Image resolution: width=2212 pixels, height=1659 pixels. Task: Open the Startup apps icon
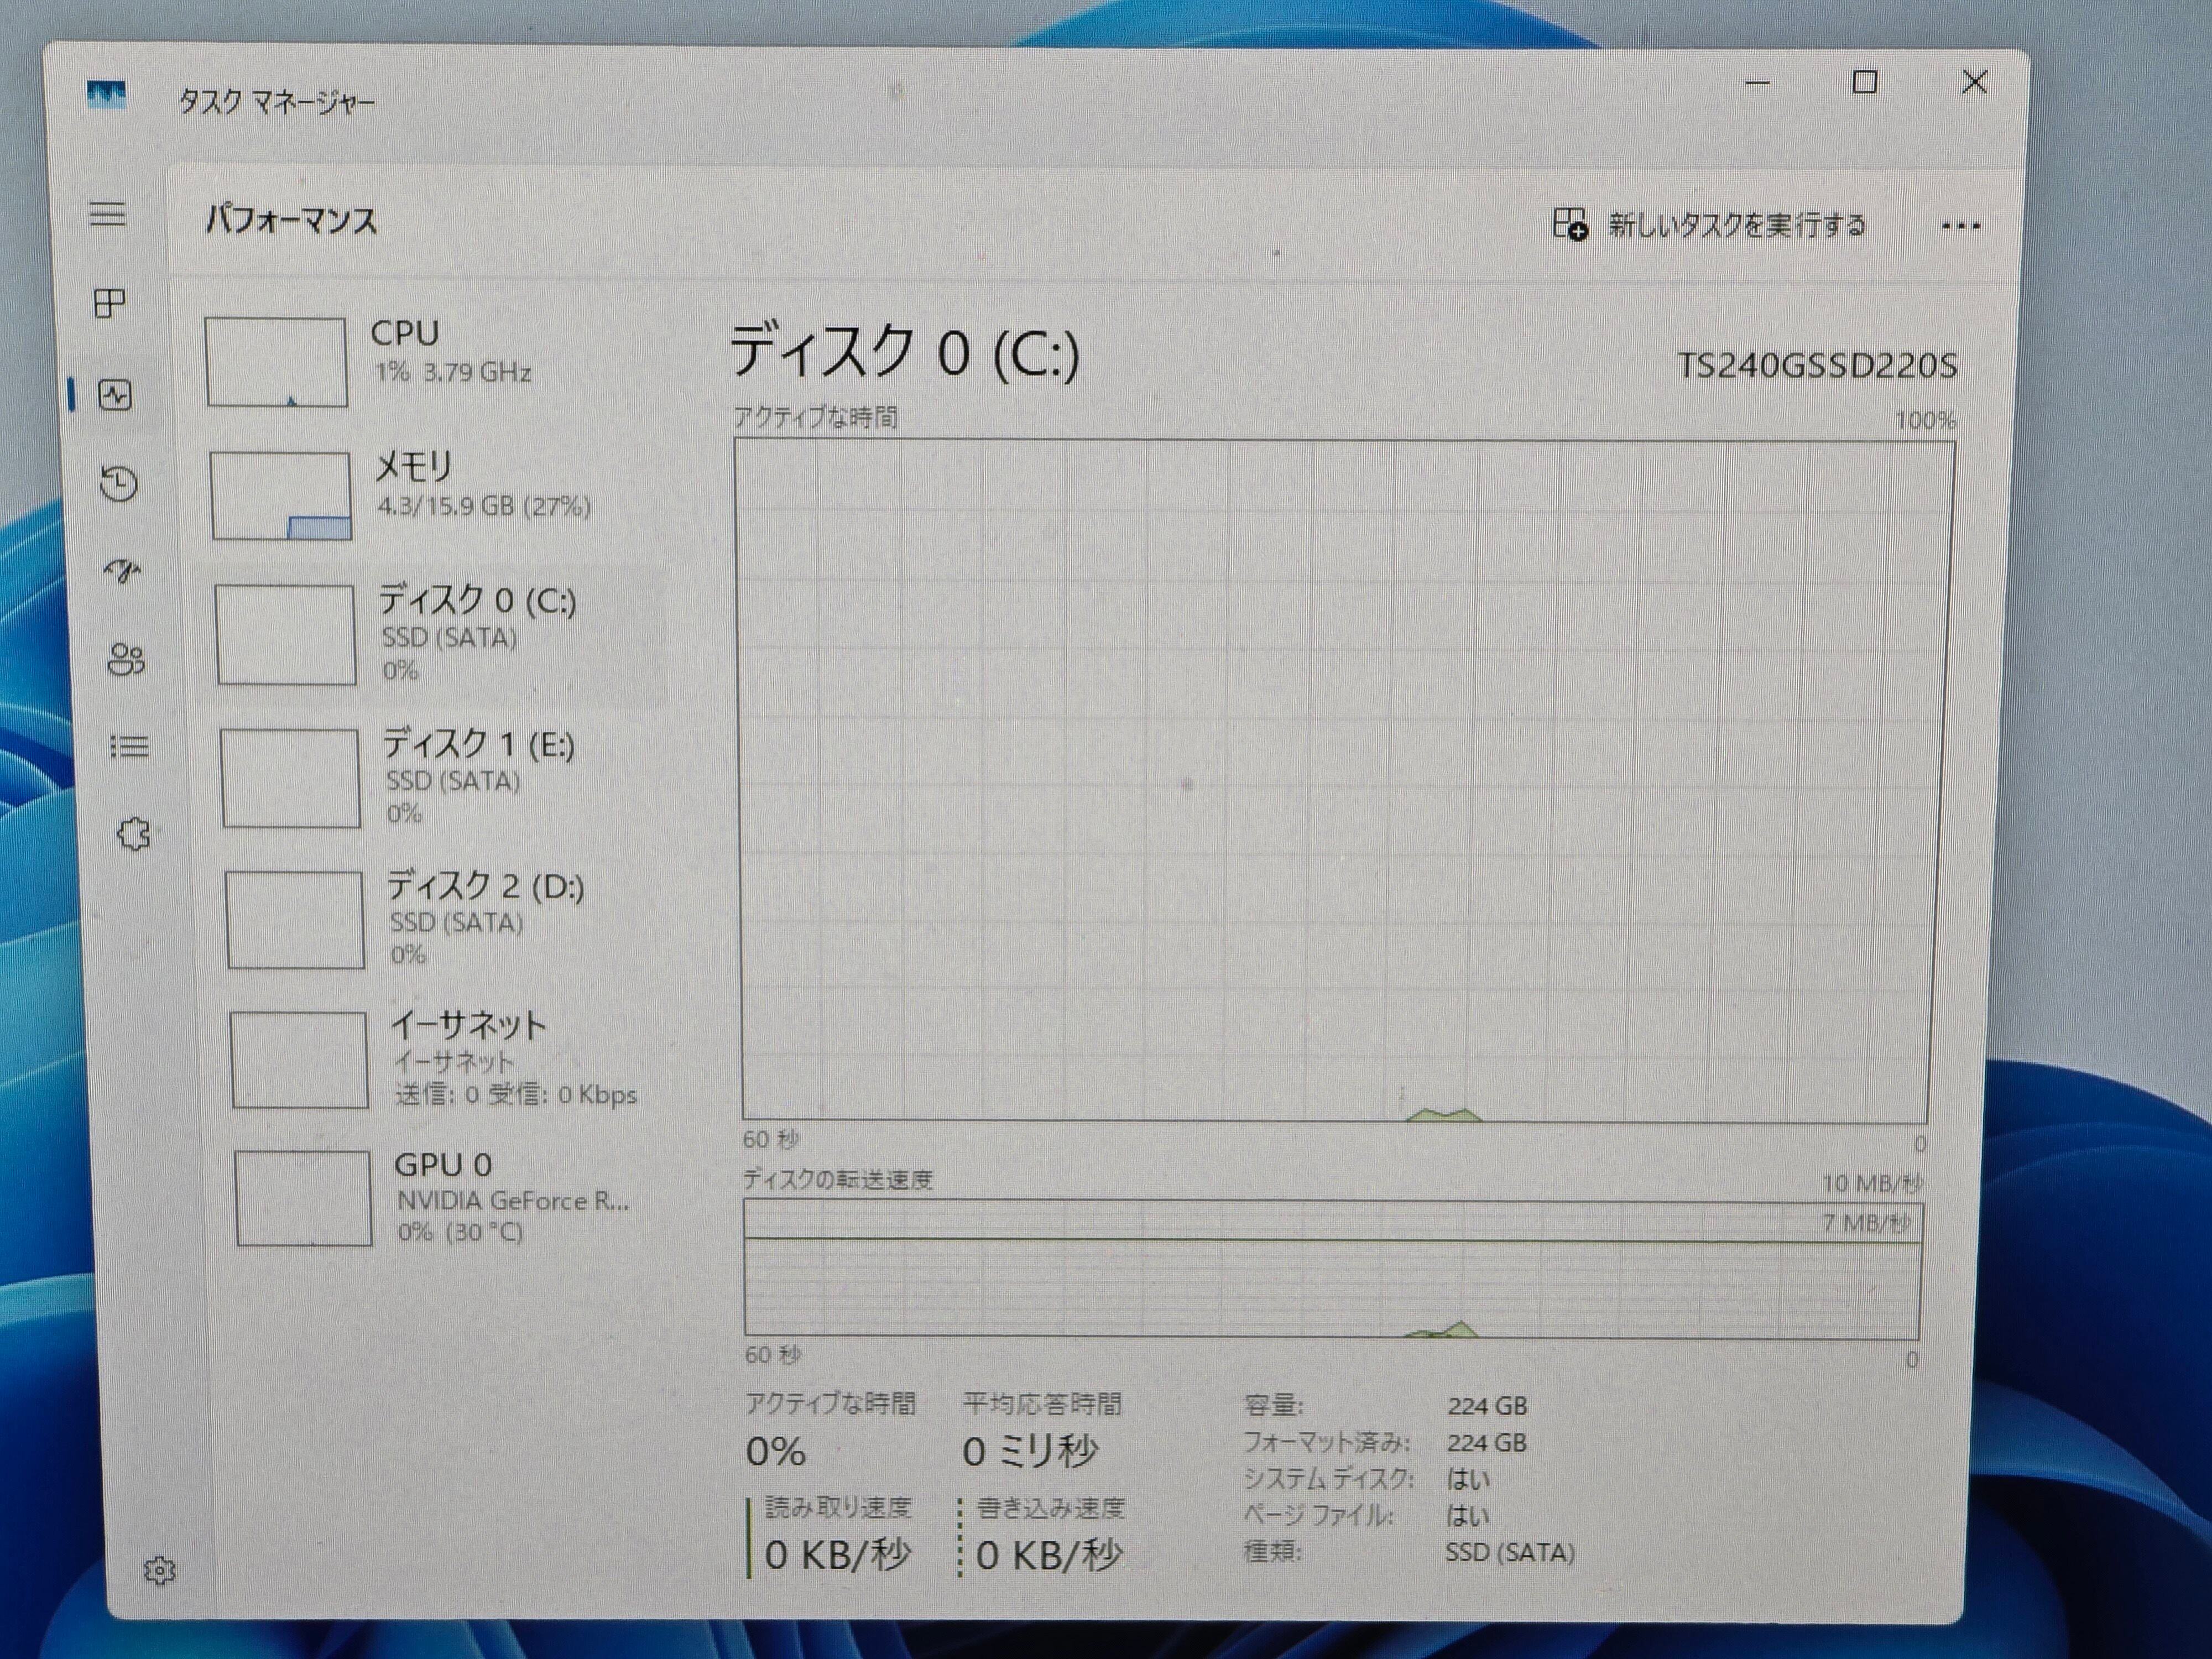click(122, 571)
